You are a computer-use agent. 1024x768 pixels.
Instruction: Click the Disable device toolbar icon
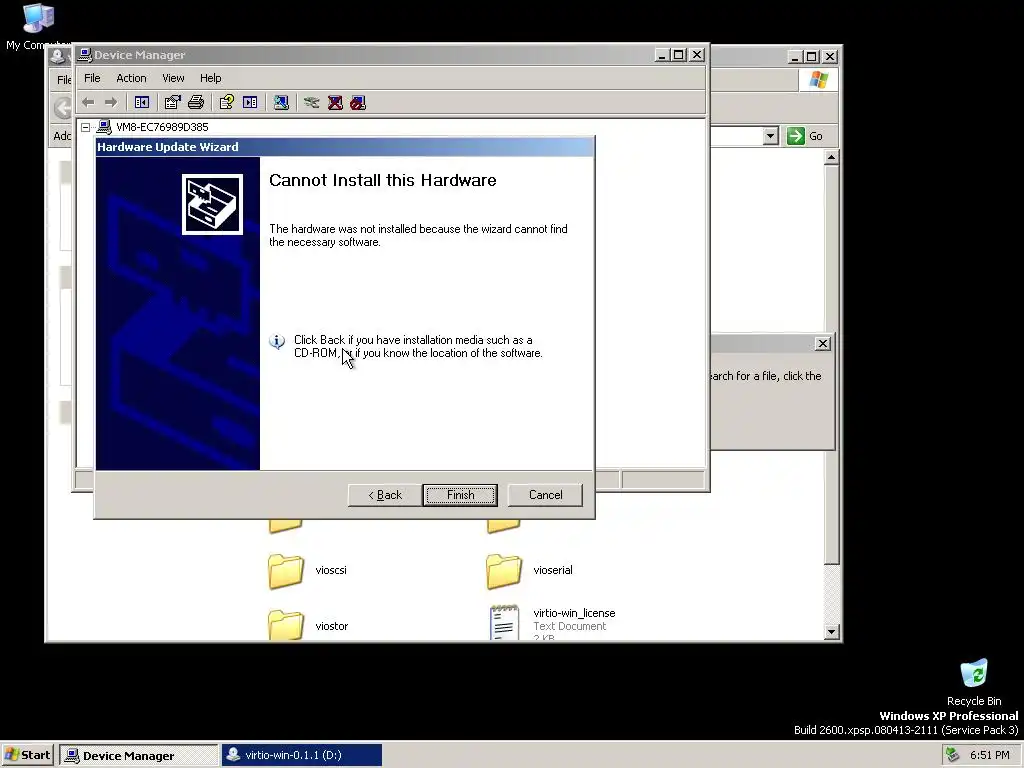pyautogui.click(x=358, y=103)
